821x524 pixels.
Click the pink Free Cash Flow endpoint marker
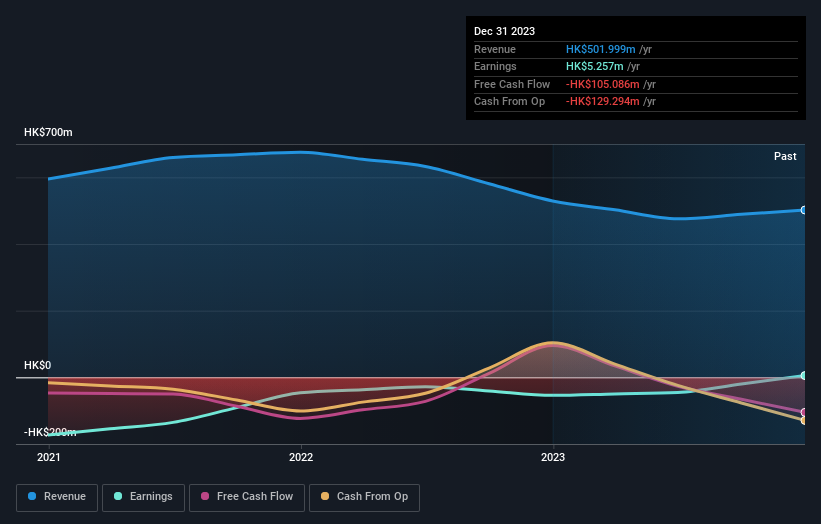click(x=804, y=412)
